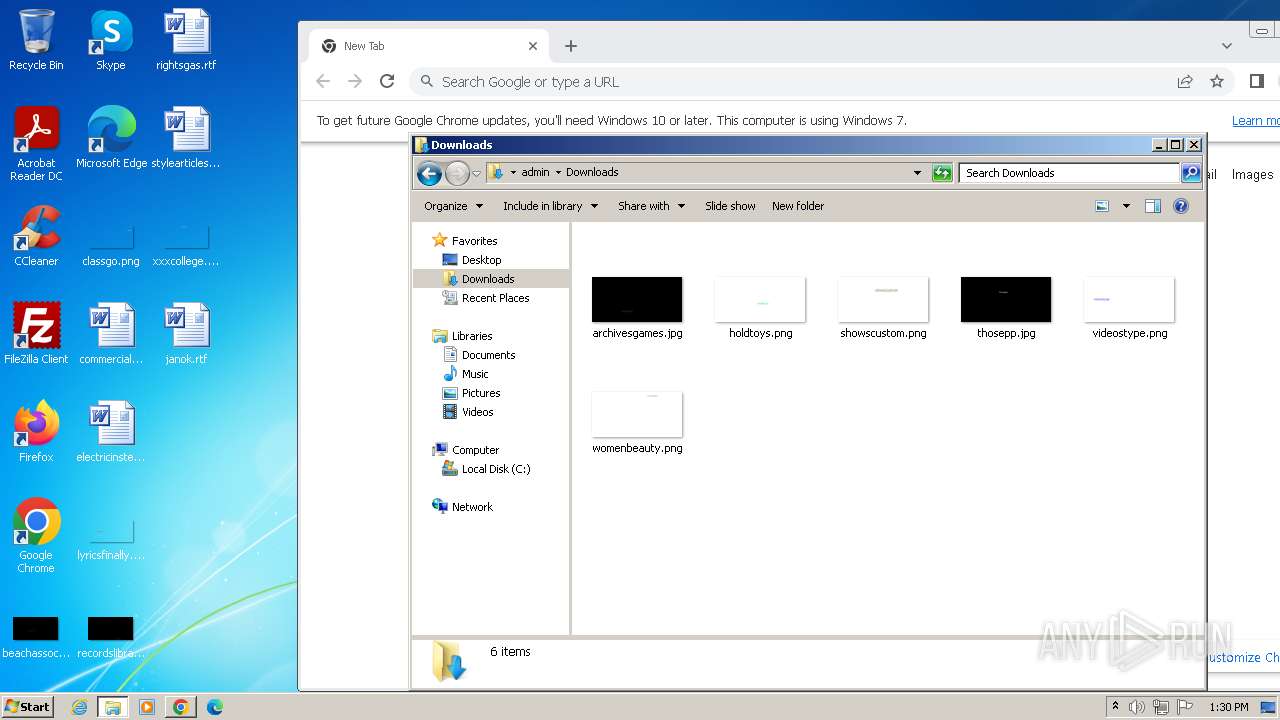
Task: Launch Firefox from desktop
Action: [36, 432]
